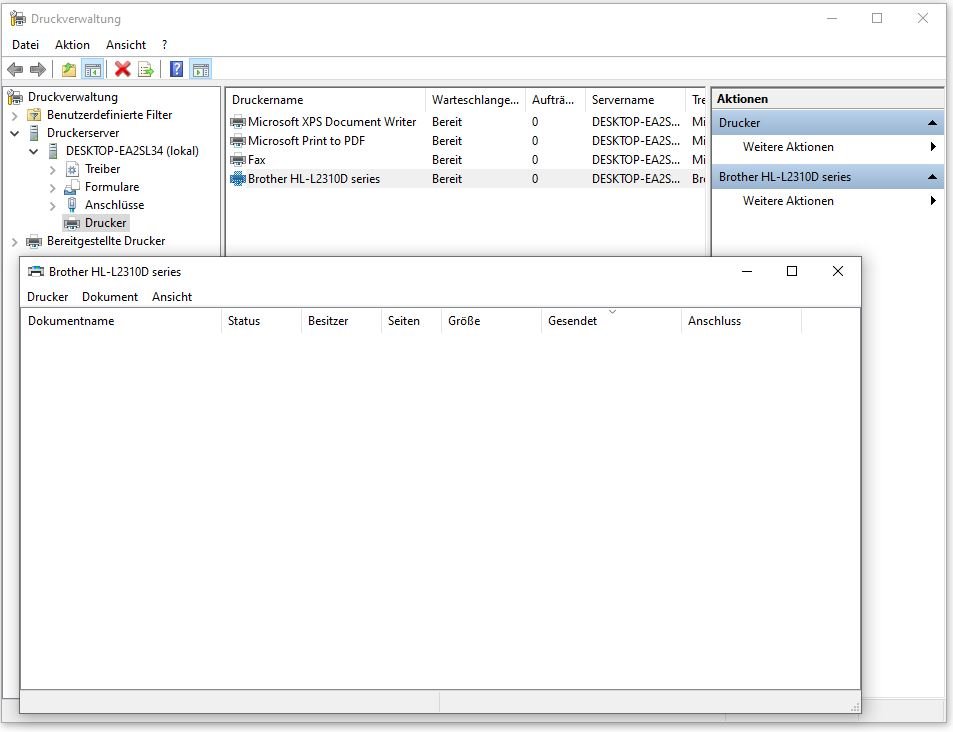Click the Fax printer icon in list
The height and width of the screenshot is (732, 953).
[x=238, y=160]
